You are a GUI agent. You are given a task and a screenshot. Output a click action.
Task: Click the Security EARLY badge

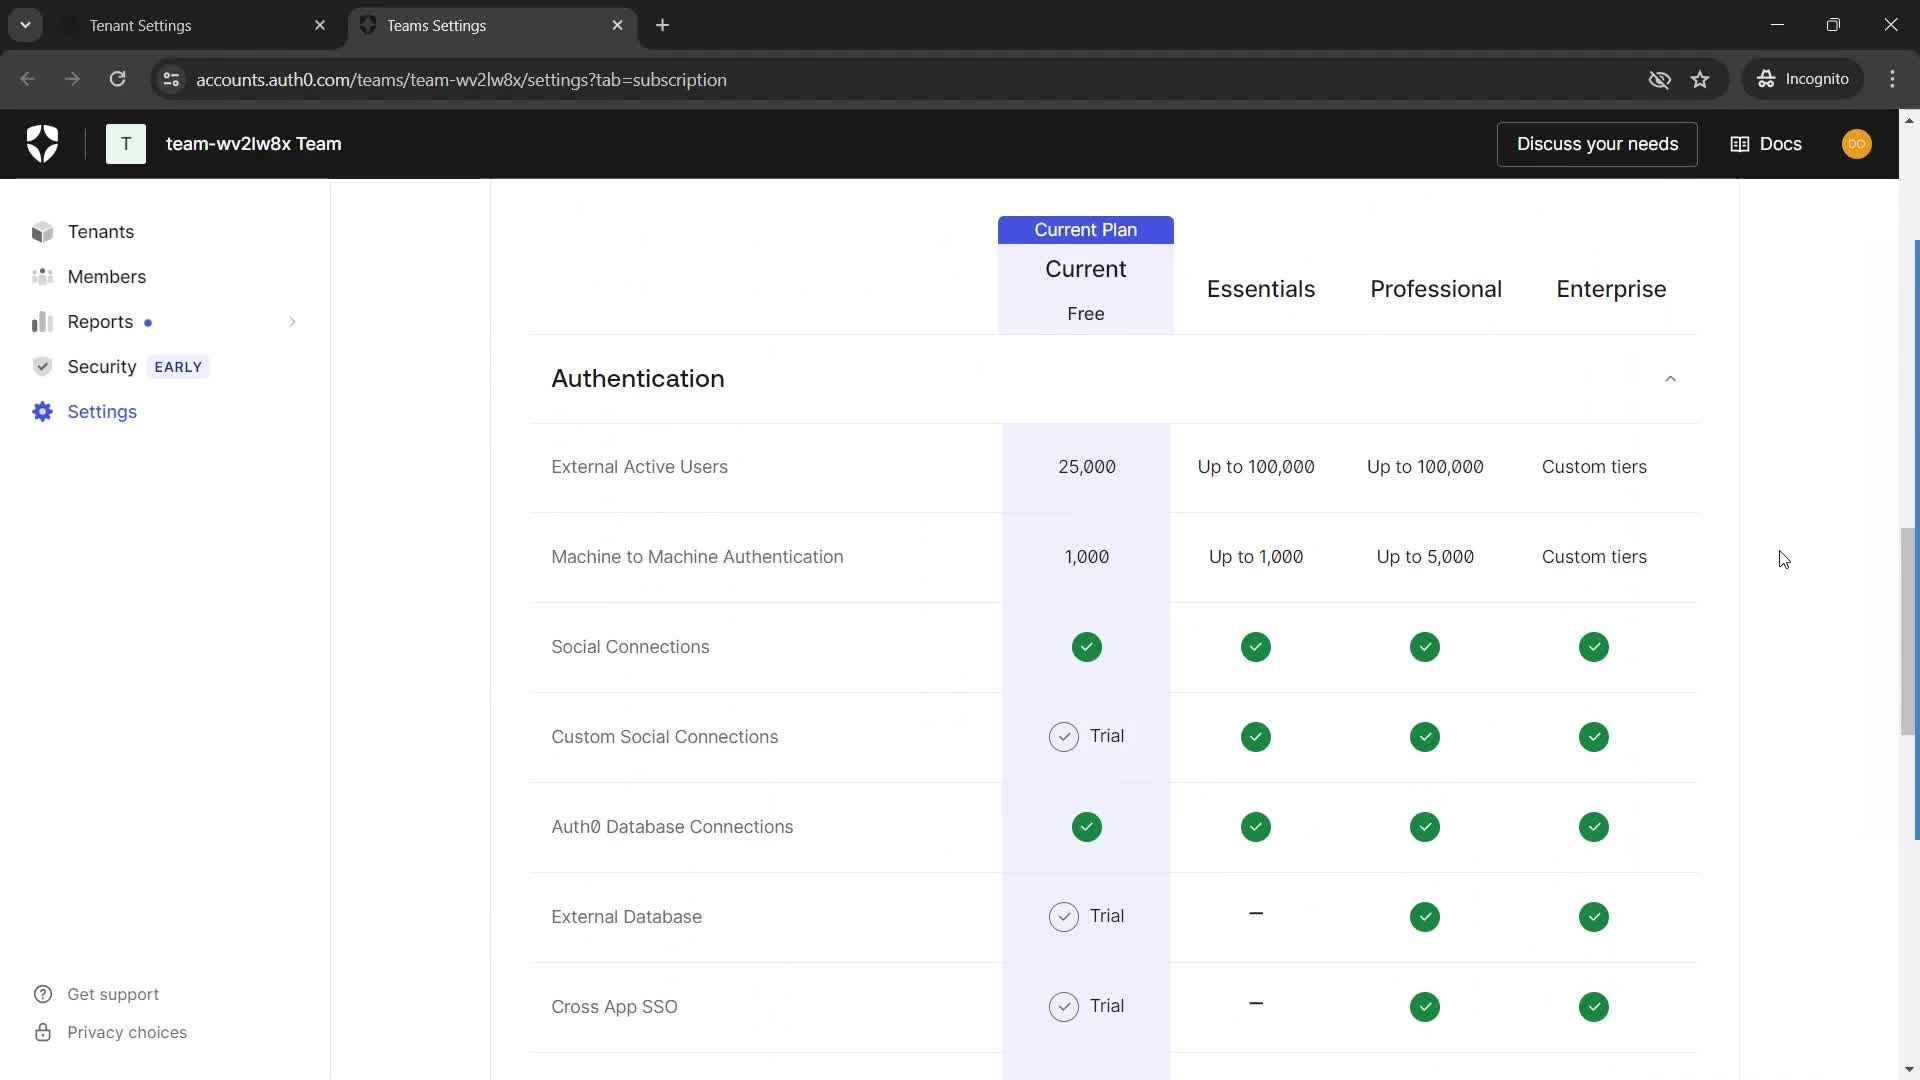point(178,367)
